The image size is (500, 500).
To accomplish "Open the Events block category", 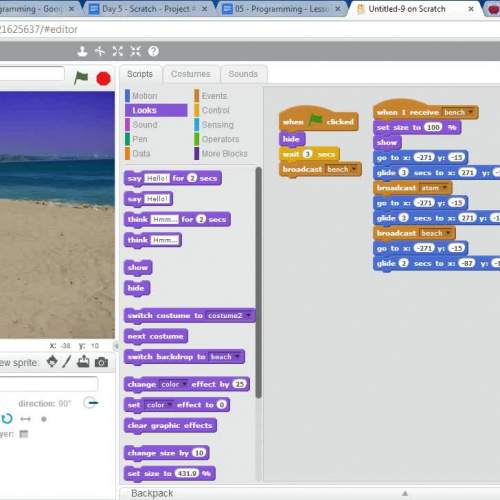I will click(x=214, y=96).
